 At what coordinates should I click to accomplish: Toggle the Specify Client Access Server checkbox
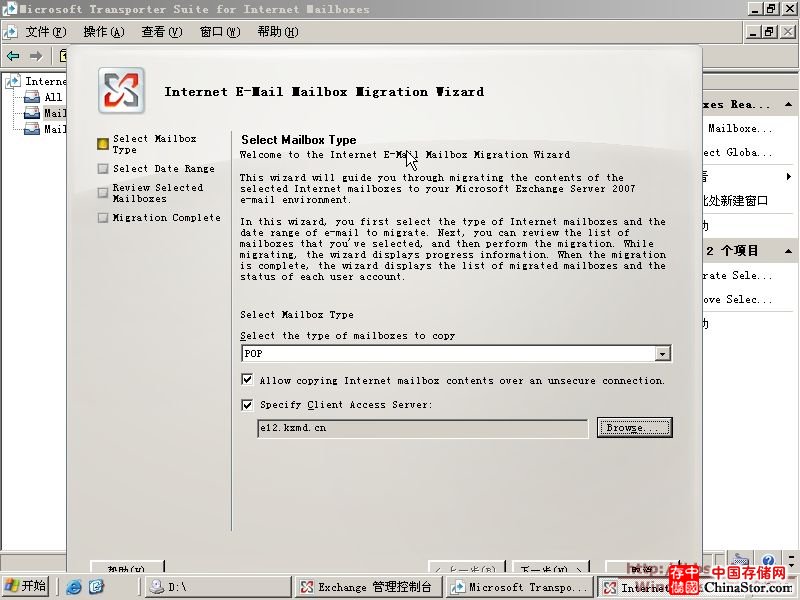coord(247,405)
